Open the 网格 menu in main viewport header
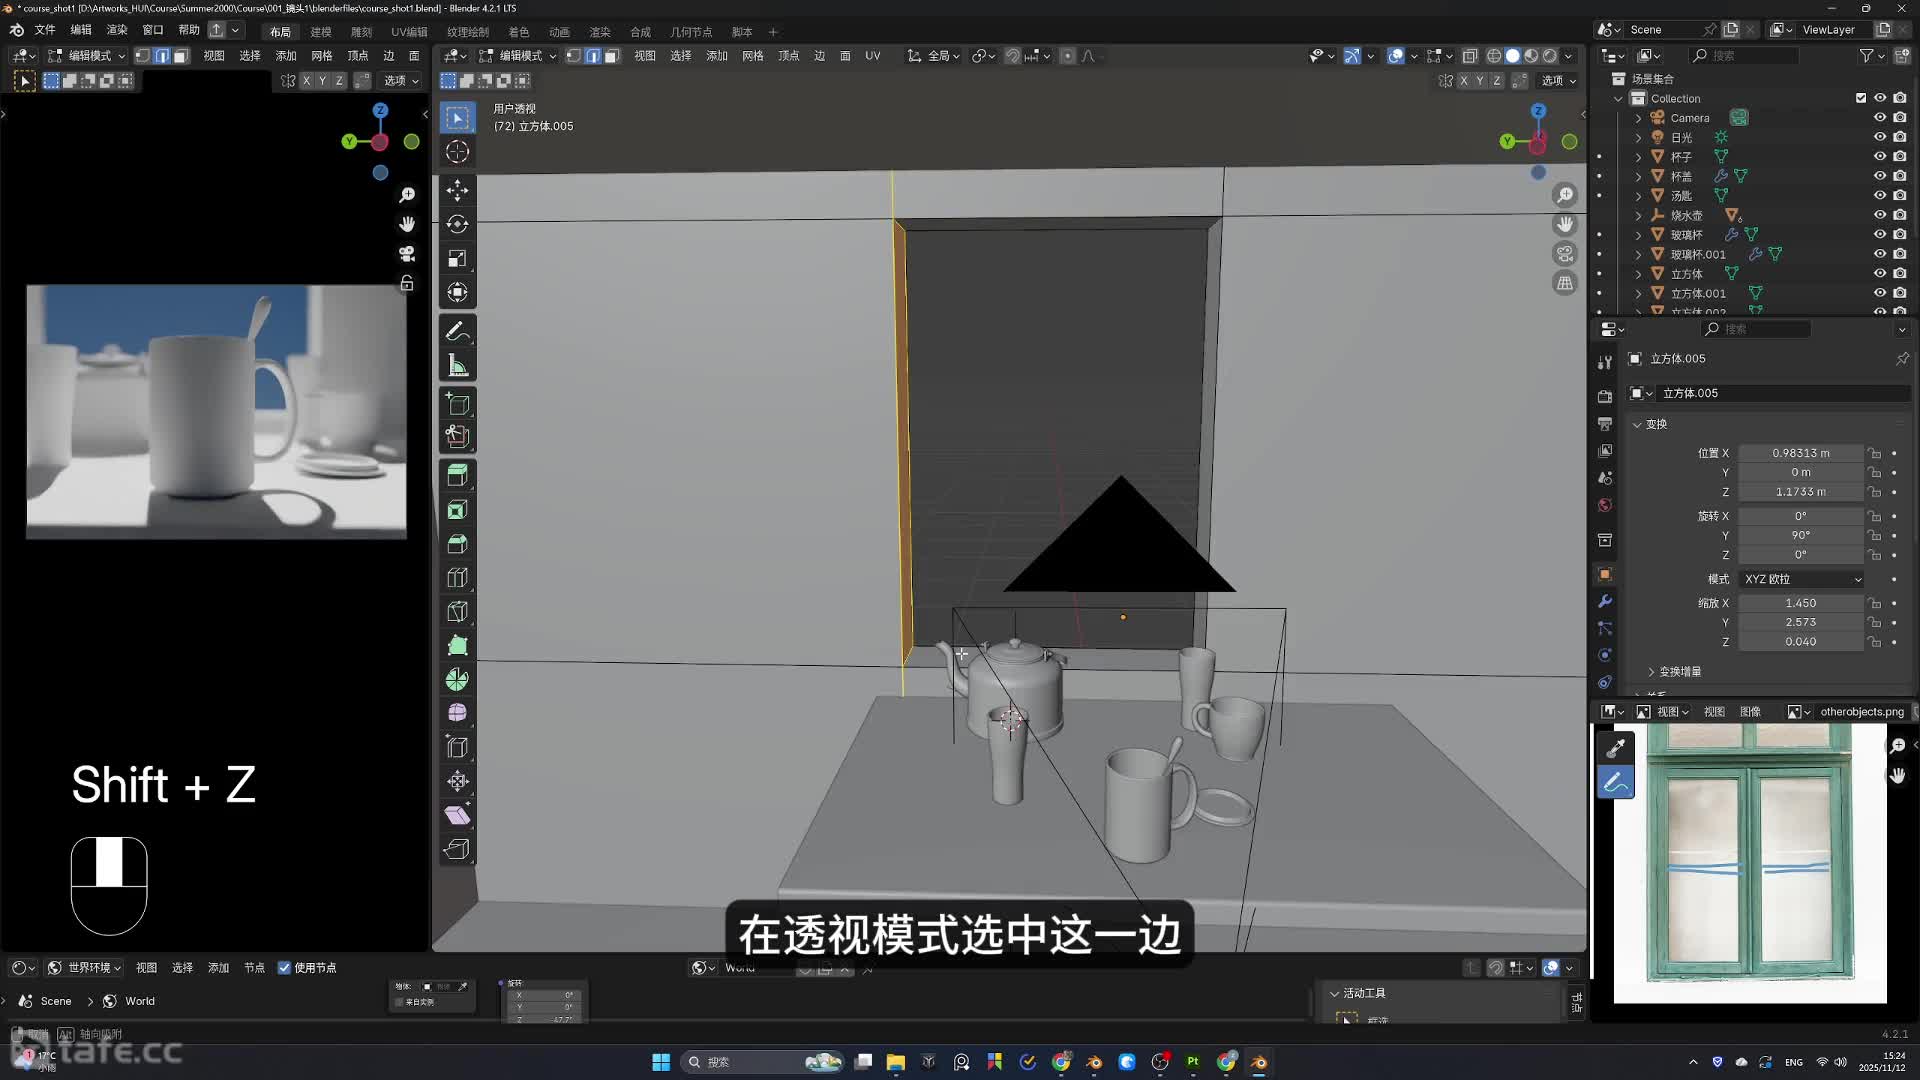The height and width of the screenshot is (1080, 1920). (753, 56)
